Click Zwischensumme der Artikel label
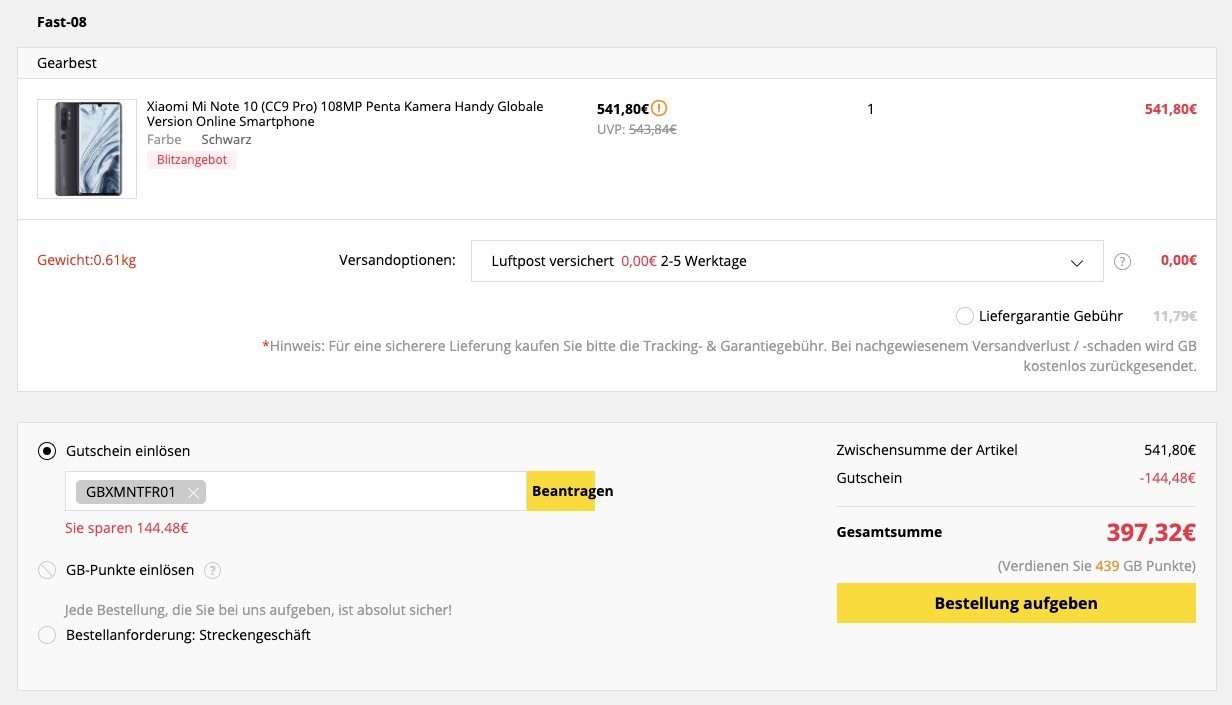The width and height of the screenshot is (1232, 705). (927, 450)
